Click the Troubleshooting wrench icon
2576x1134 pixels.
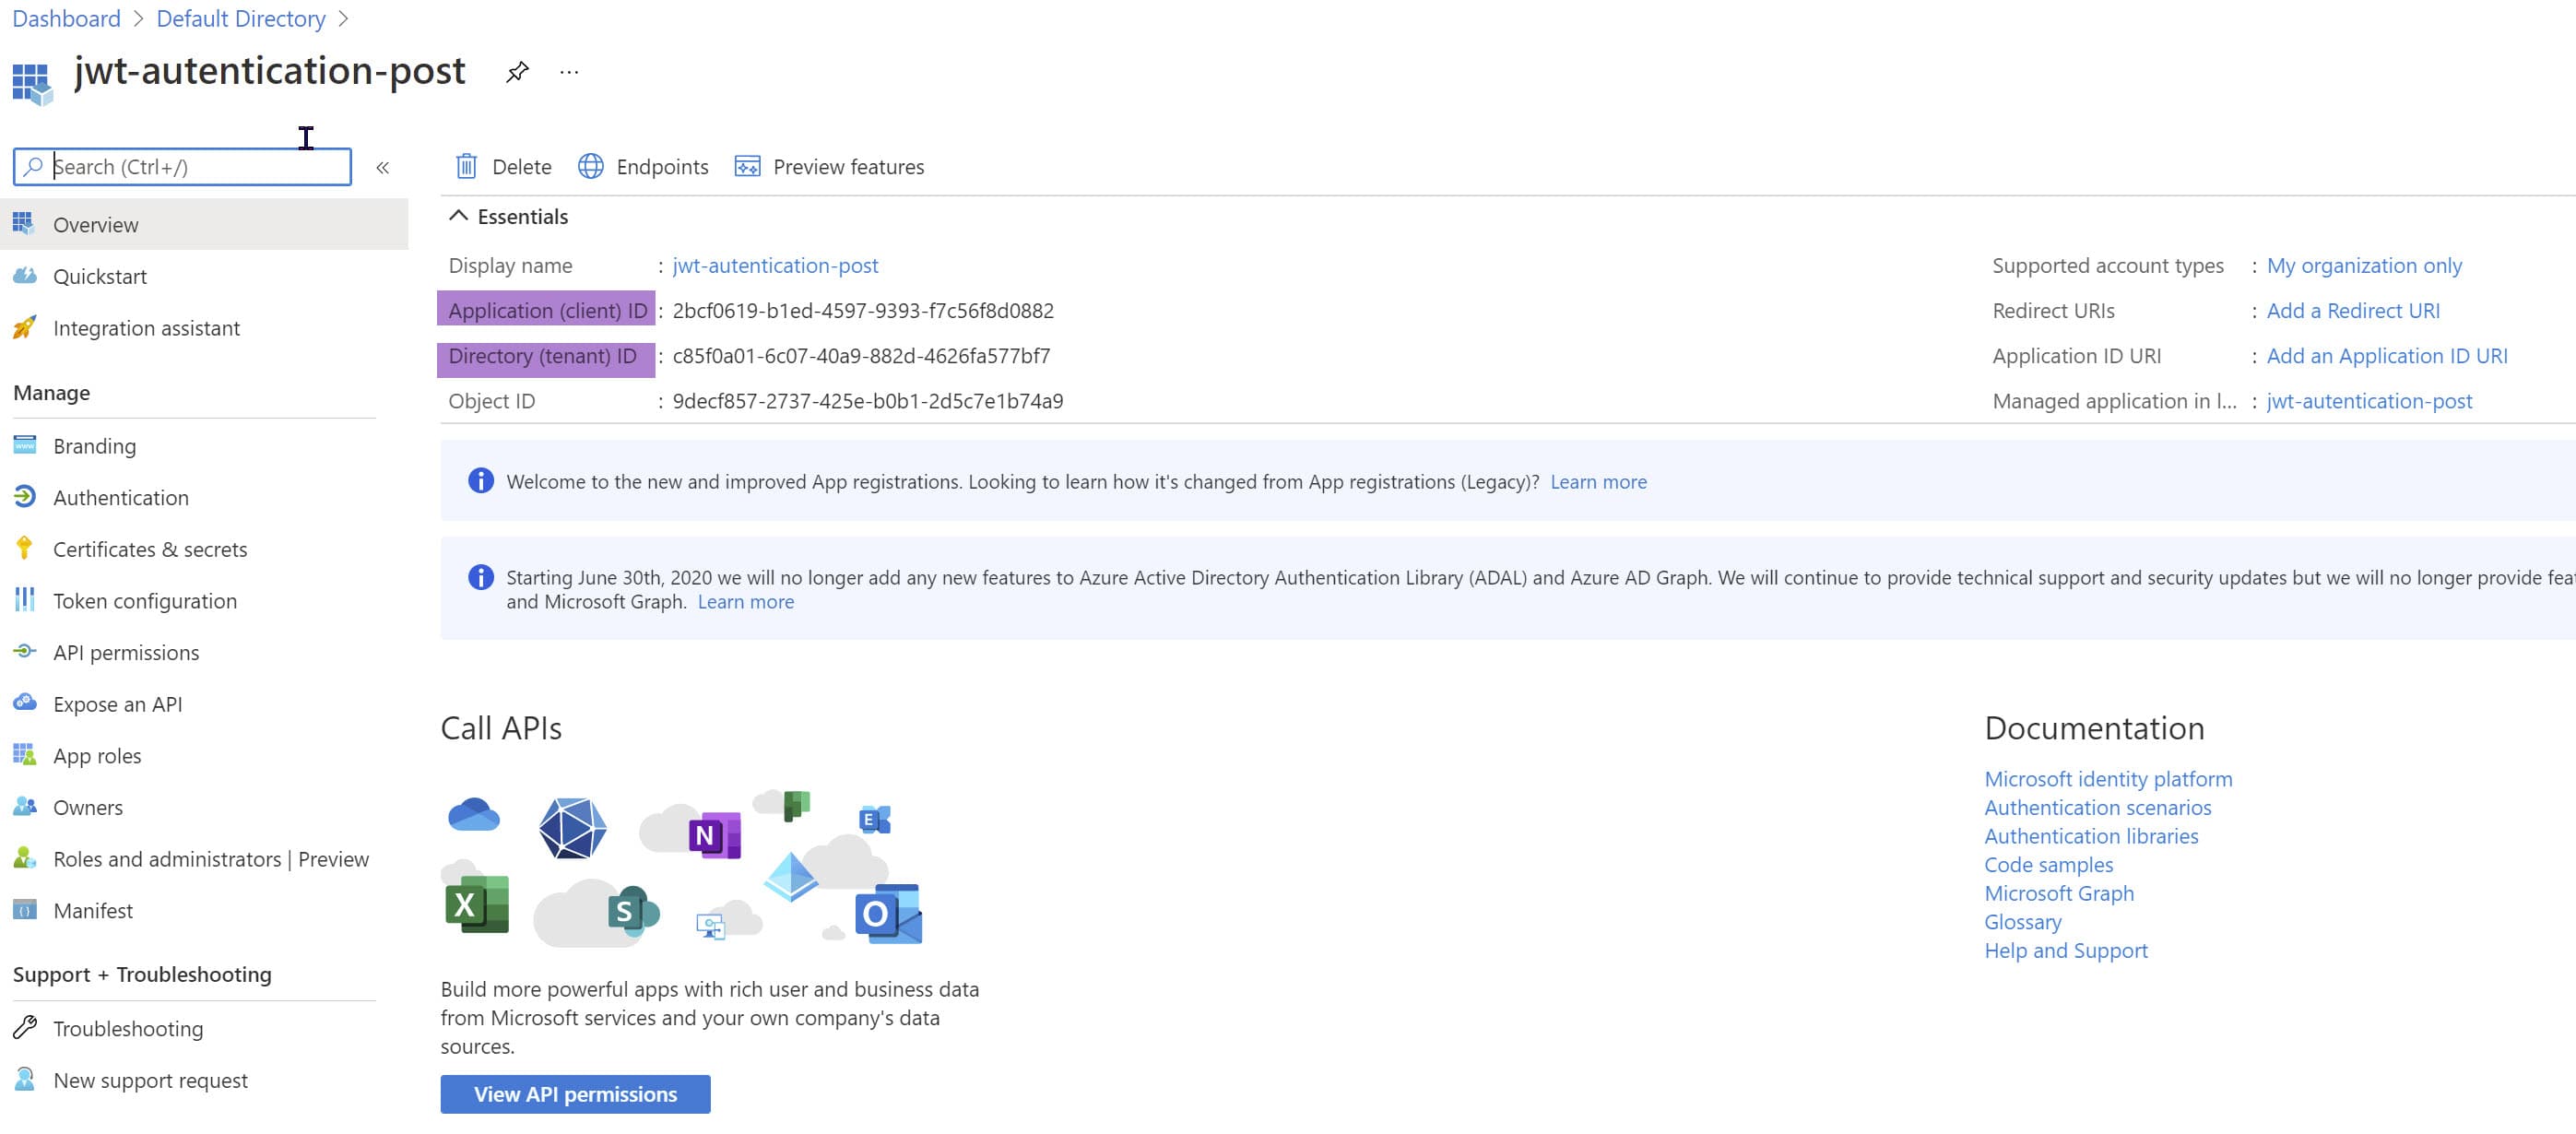[x=25, y=1027]
